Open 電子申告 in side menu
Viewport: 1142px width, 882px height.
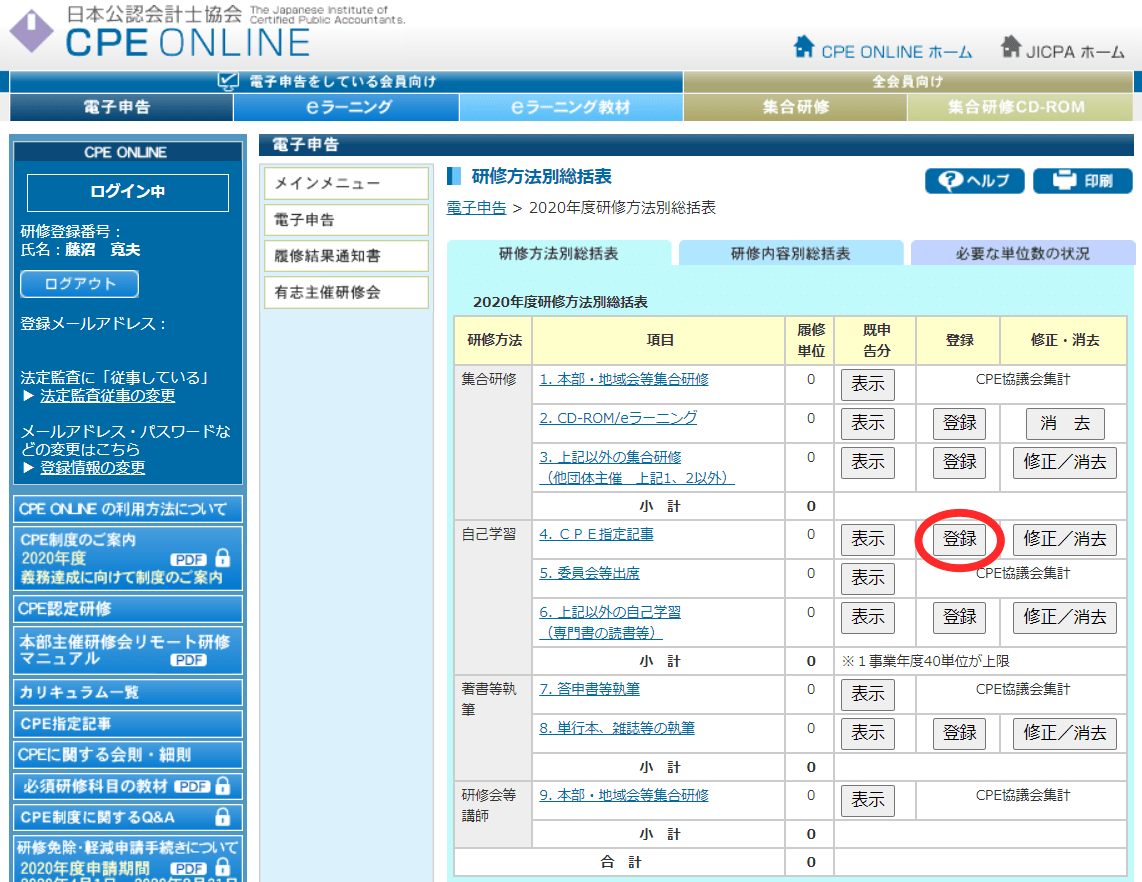347,220
